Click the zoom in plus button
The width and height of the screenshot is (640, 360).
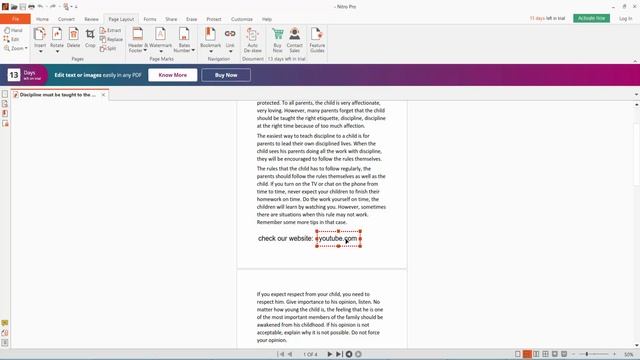pos(614,354)
